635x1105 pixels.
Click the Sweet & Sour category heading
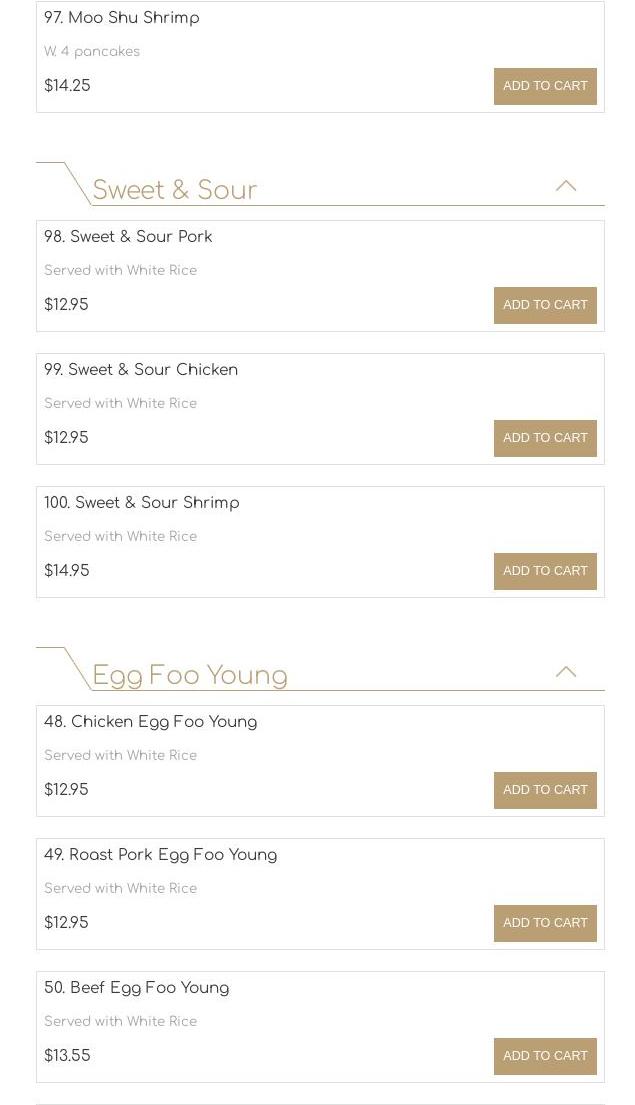(175, 190)
